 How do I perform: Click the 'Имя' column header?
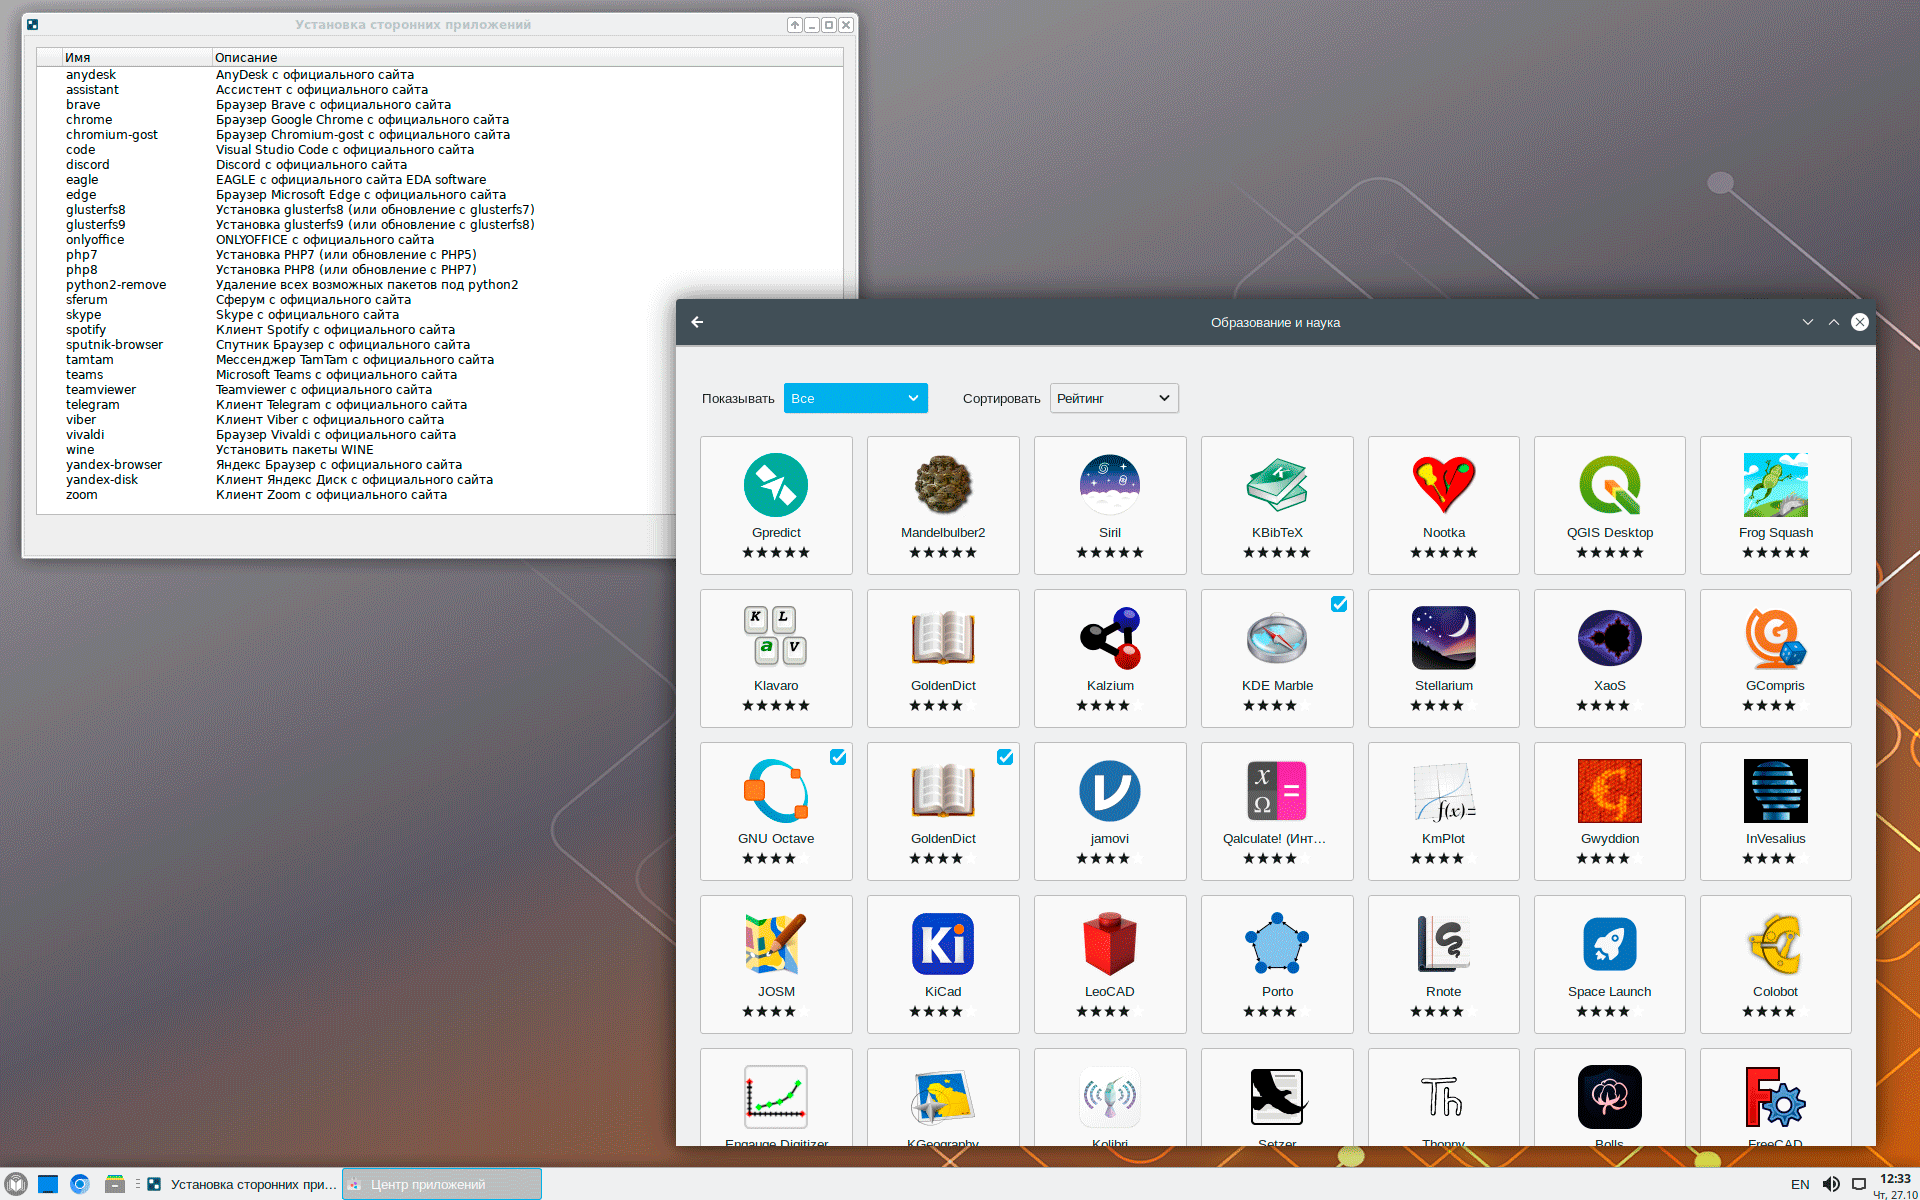click(x=78, y=57)
